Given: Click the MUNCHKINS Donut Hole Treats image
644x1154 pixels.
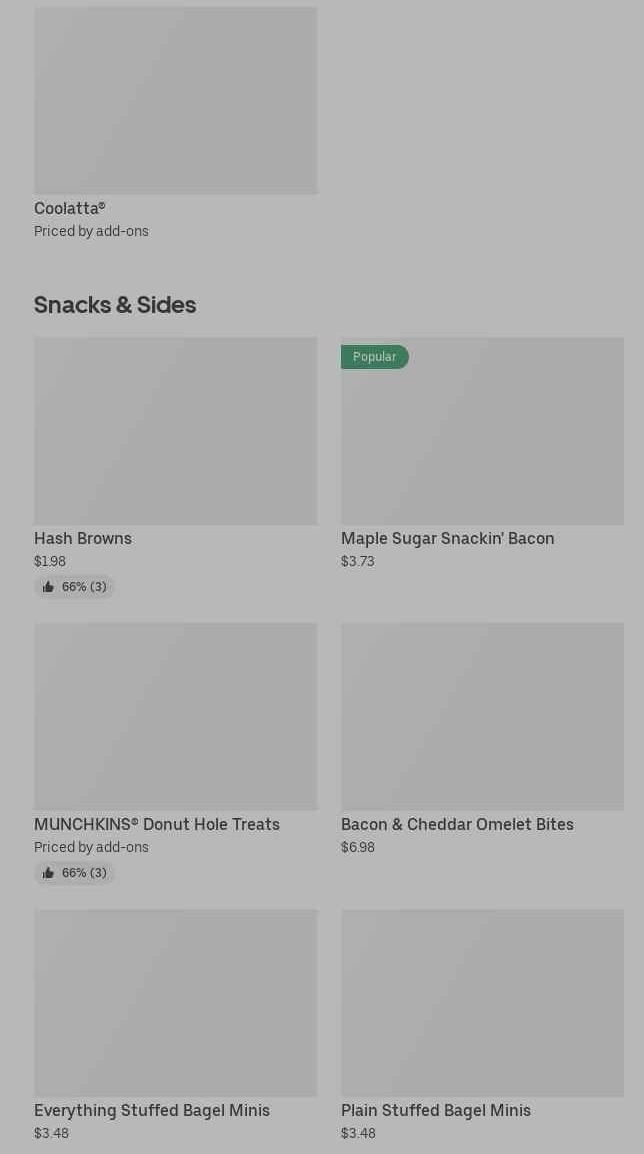Looking at the screenshot, I should click(x=175, y=716).
